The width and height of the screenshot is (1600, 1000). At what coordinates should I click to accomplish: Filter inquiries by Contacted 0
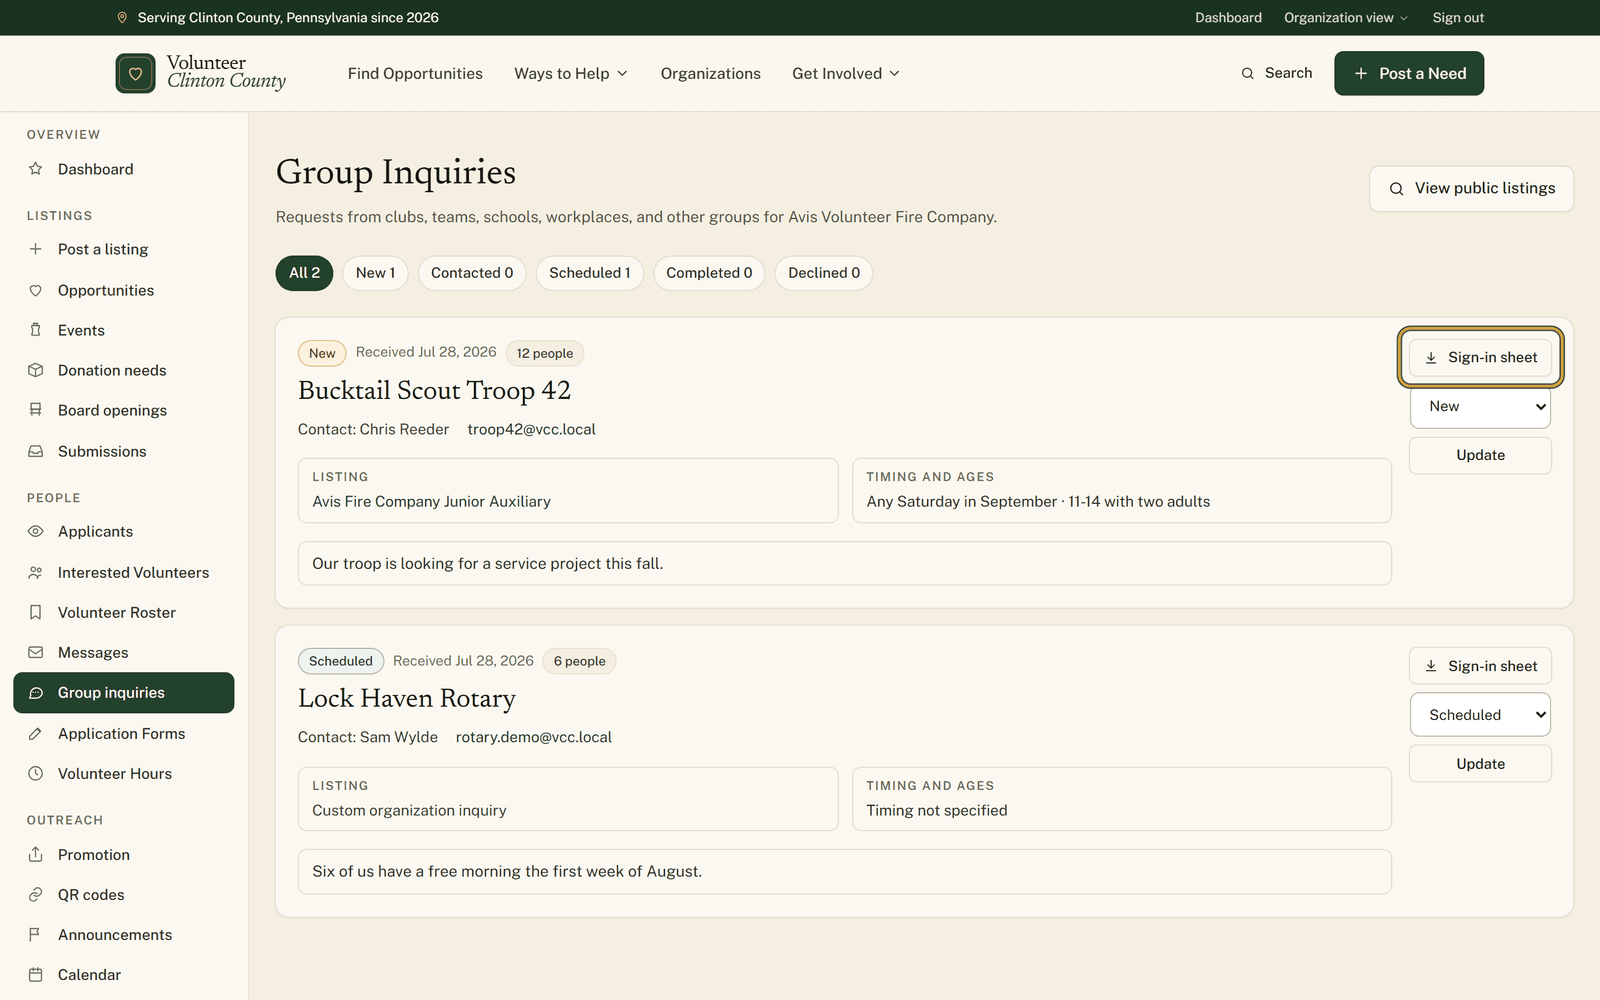click(472, 273)
